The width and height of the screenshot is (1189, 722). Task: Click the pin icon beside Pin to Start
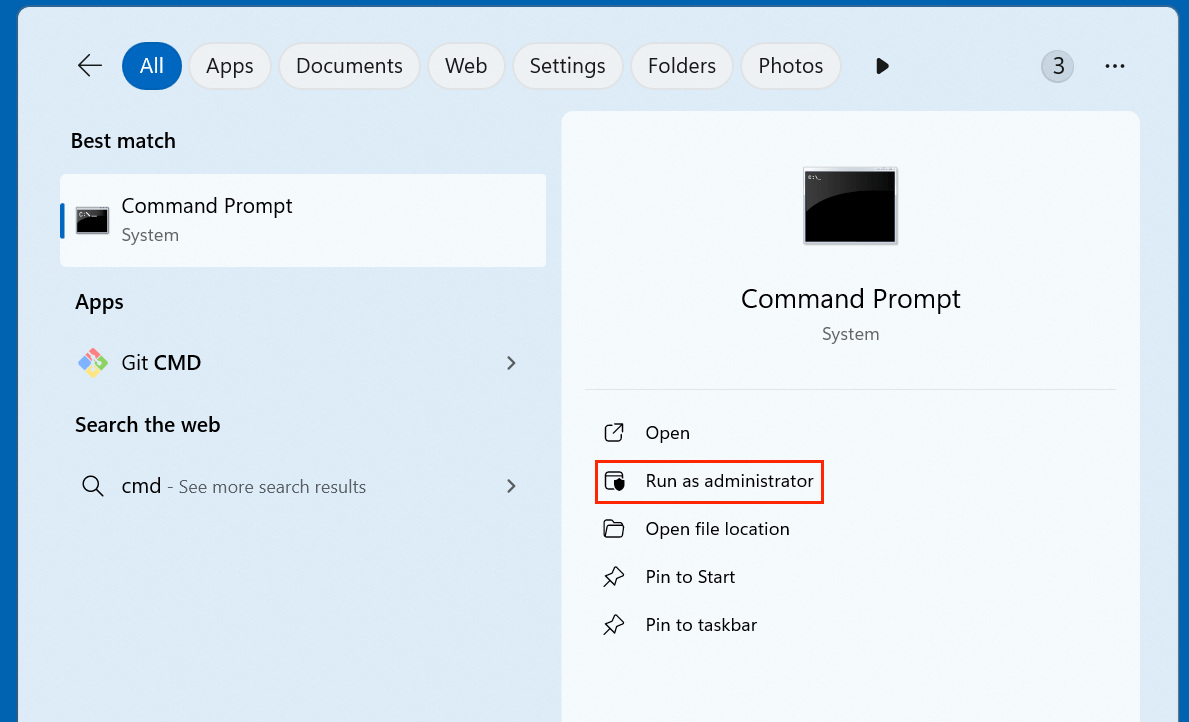coord(614,576)
